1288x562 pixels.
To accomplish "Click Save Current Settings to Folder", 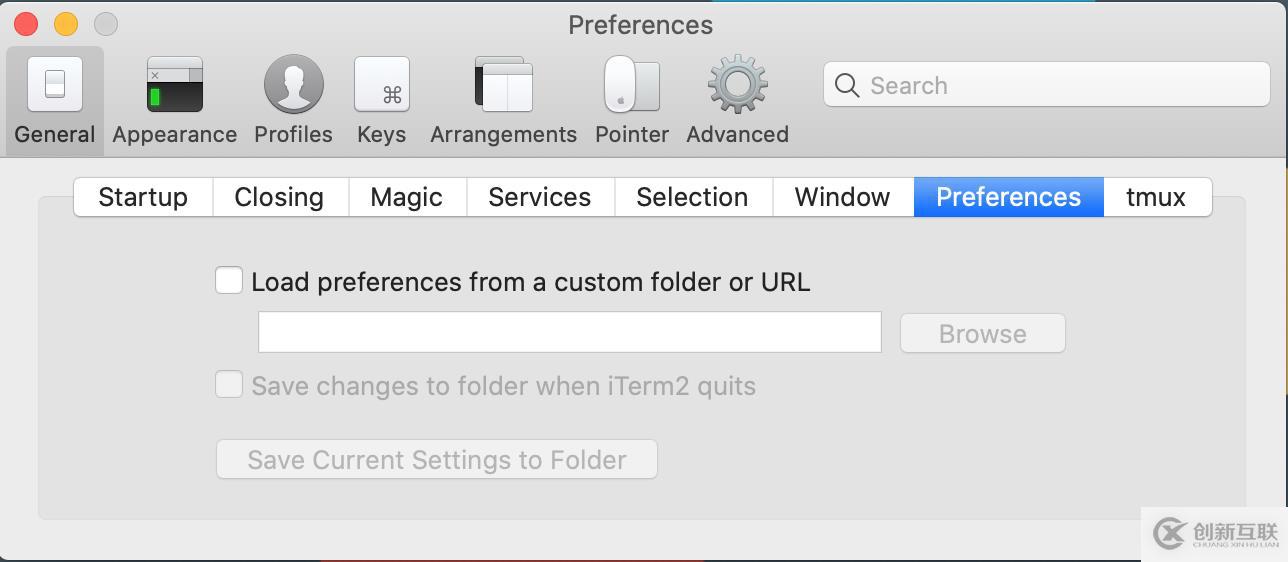I will (x=437, y=460).
